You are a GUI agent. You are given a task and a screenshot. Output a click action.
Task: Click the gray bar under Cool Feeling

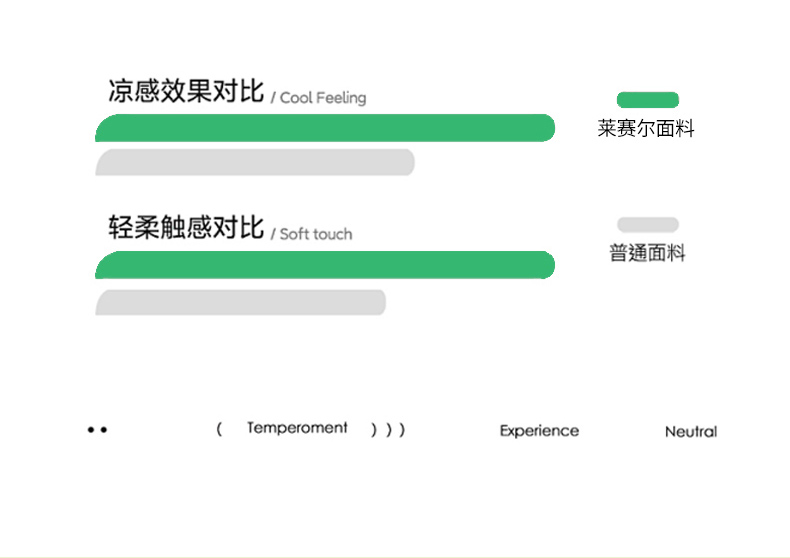click(255, 162)
